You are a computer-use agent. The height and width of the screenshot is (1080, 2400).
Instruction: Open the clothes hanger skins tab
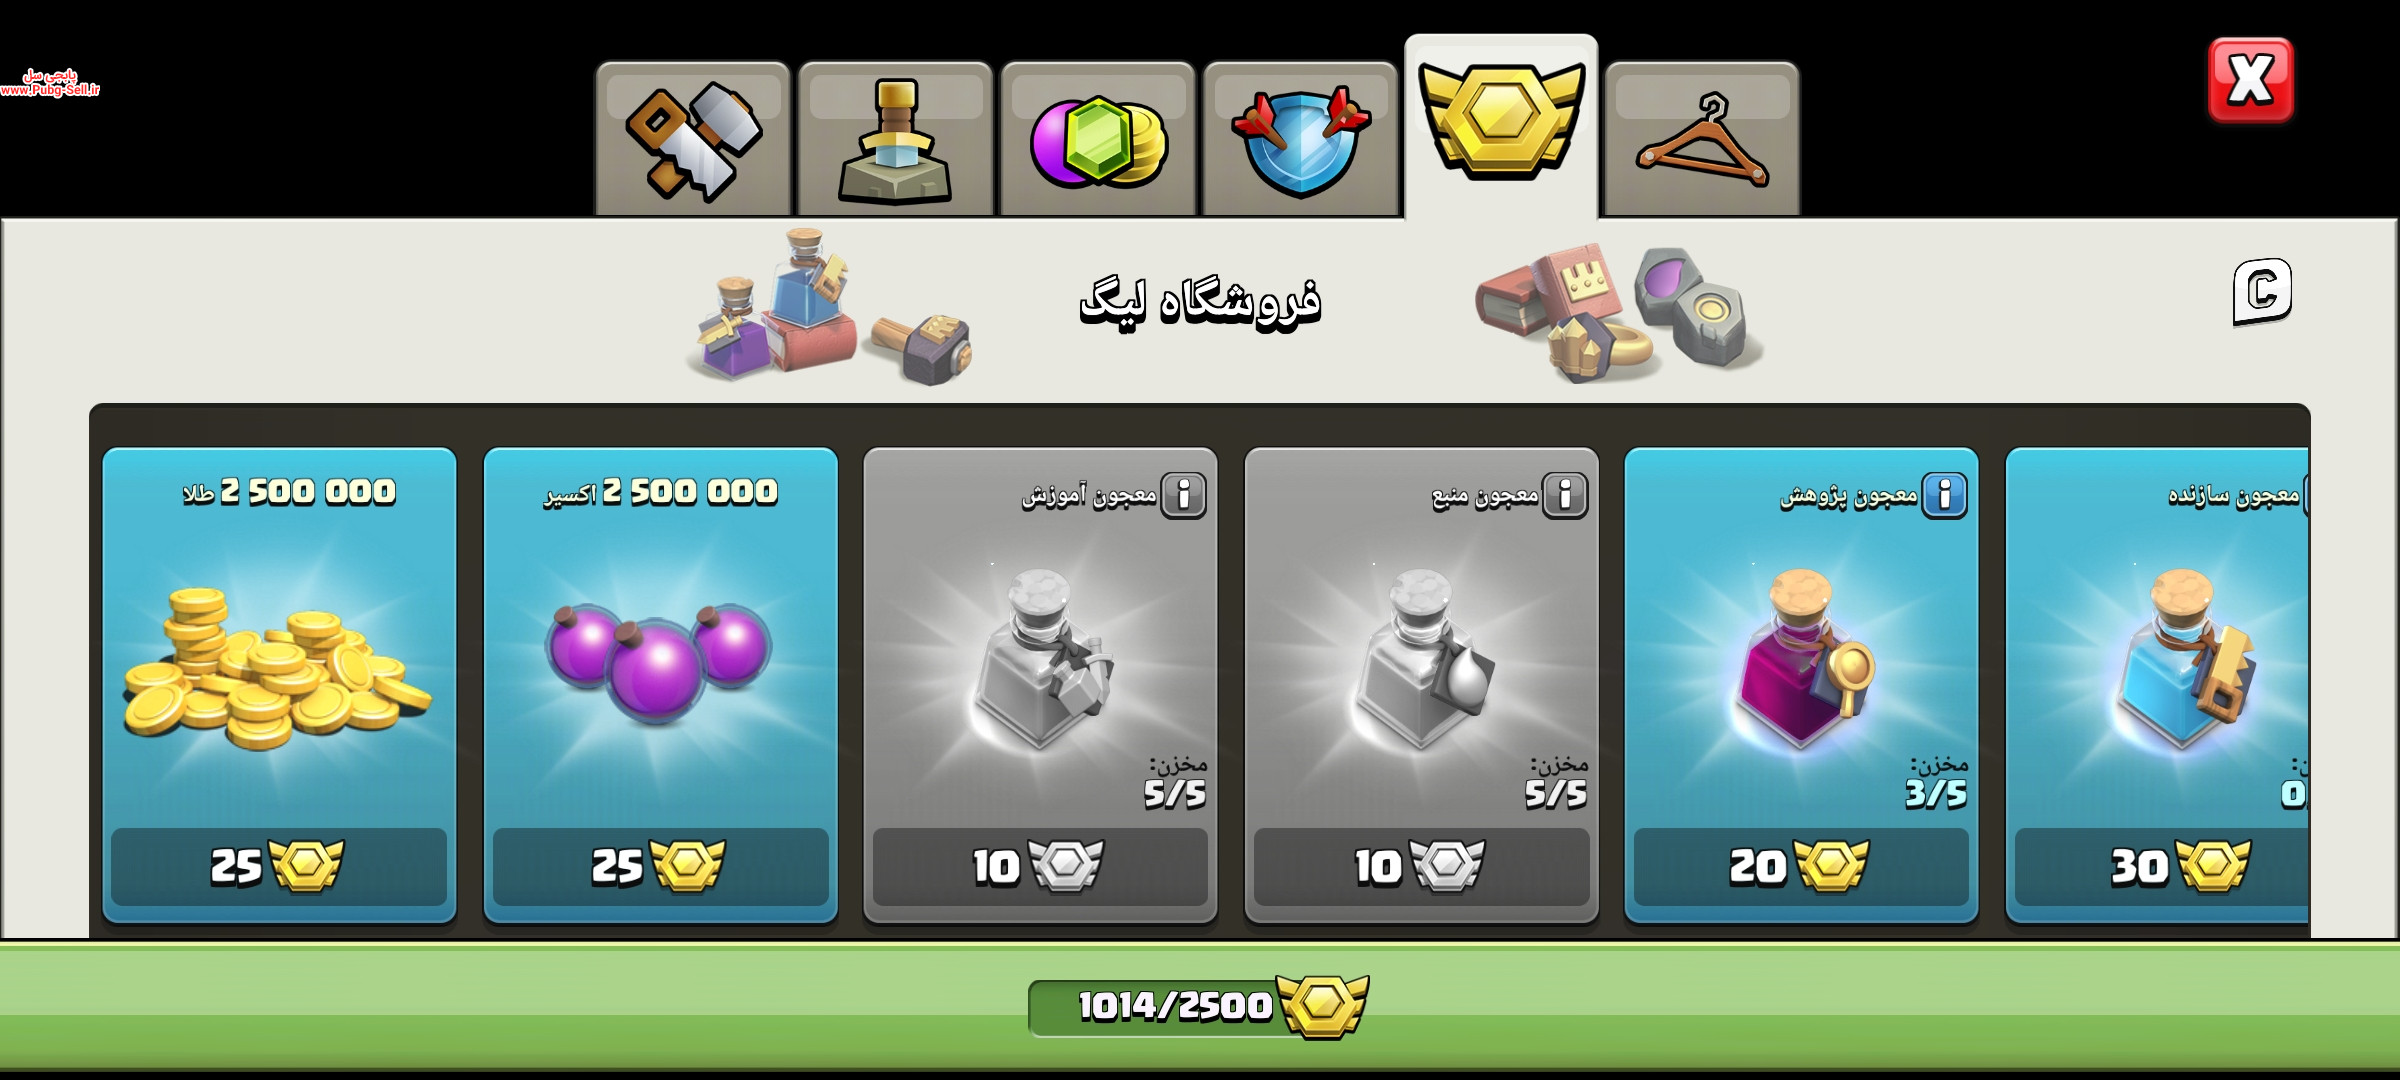(x=1702, y=139)
